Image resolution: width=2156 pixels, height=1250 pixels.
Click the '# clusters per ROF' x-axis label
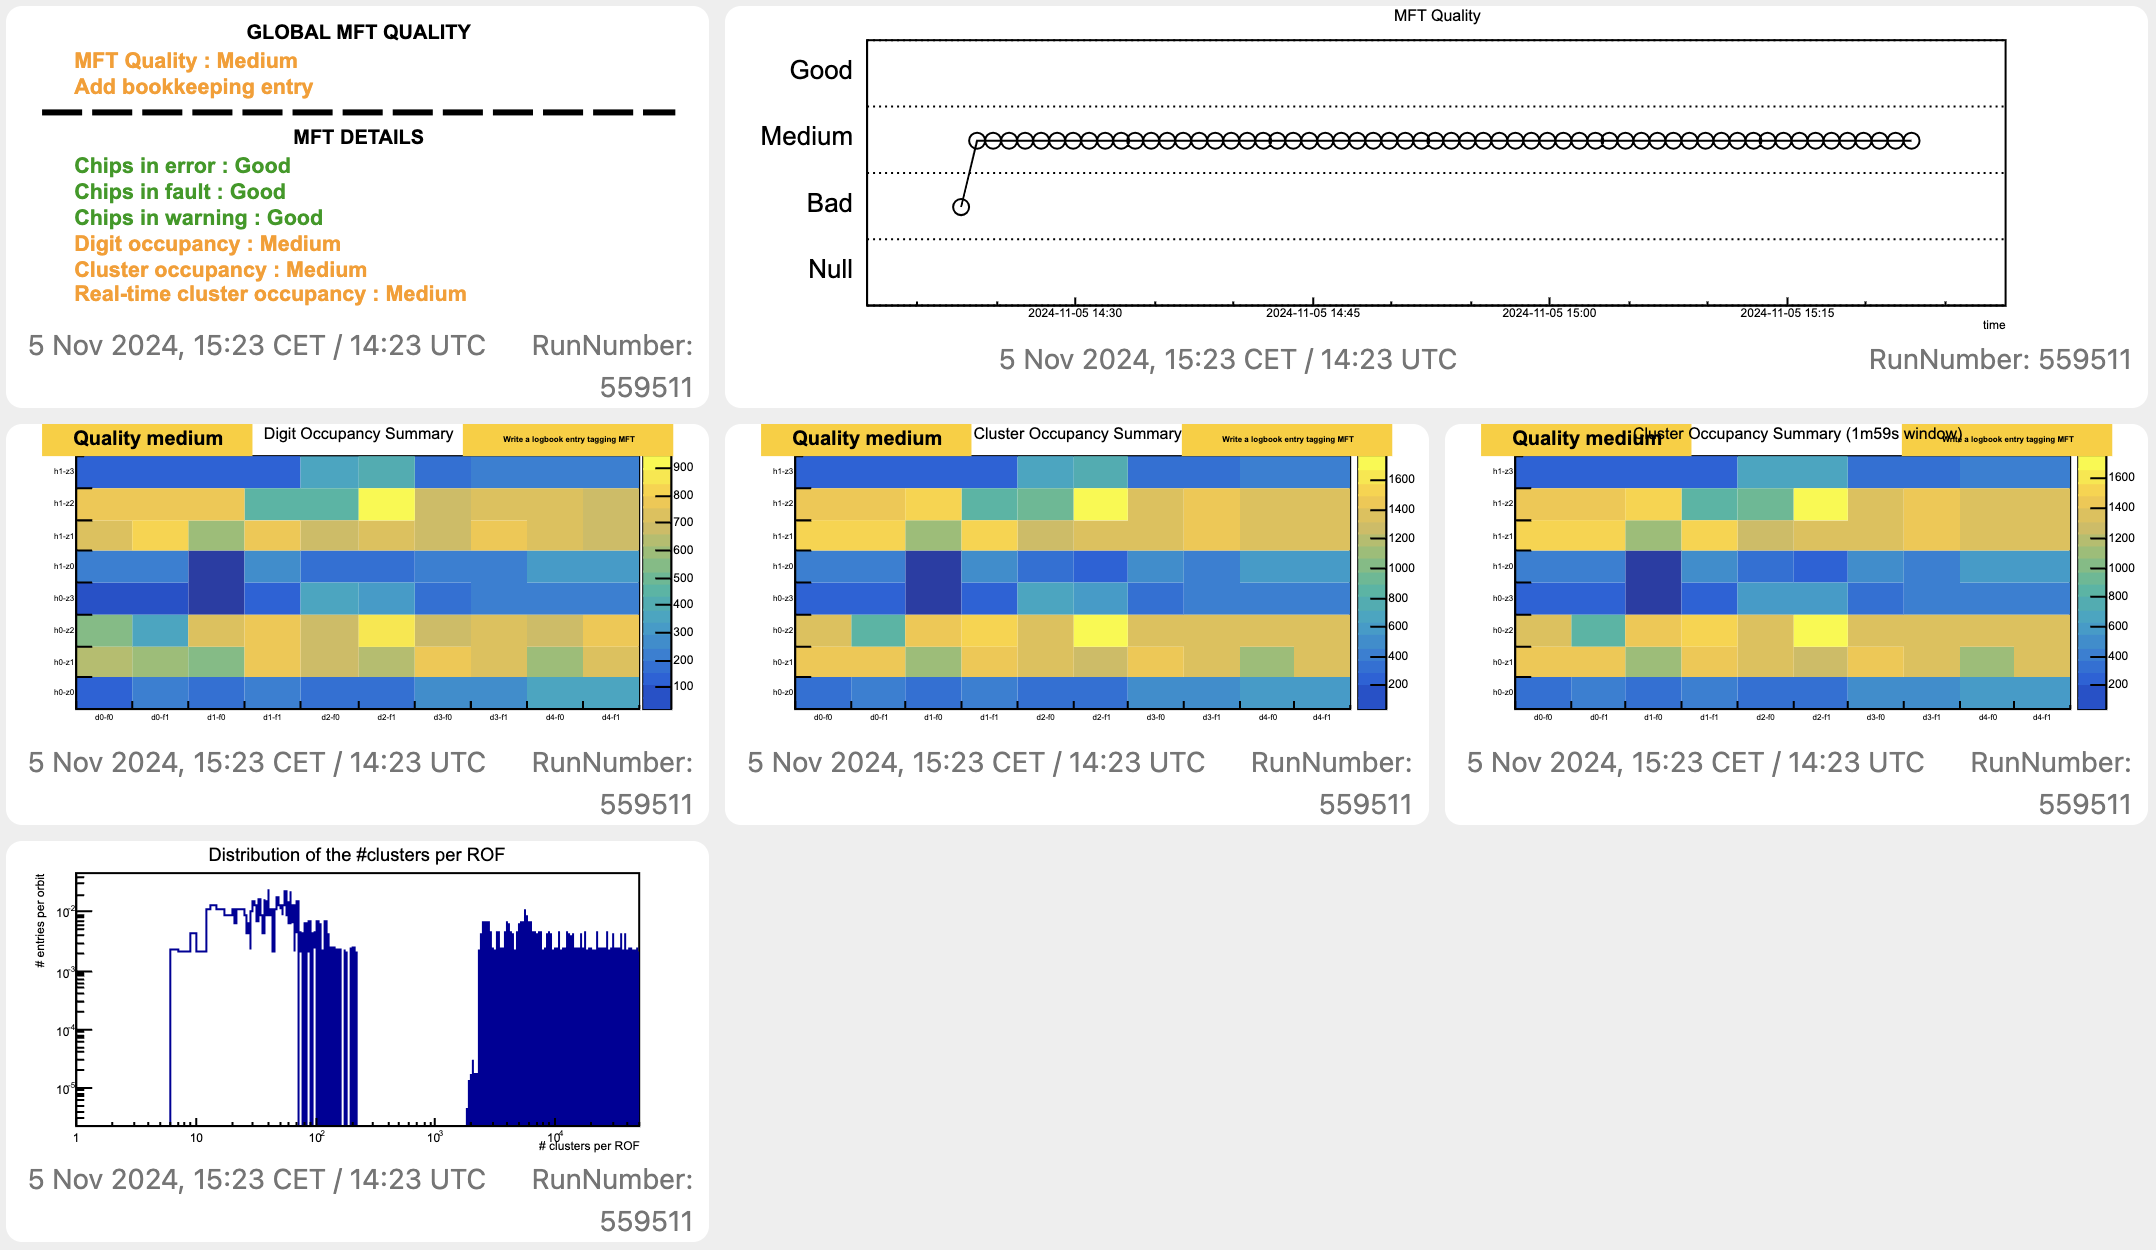[589, 1146]
